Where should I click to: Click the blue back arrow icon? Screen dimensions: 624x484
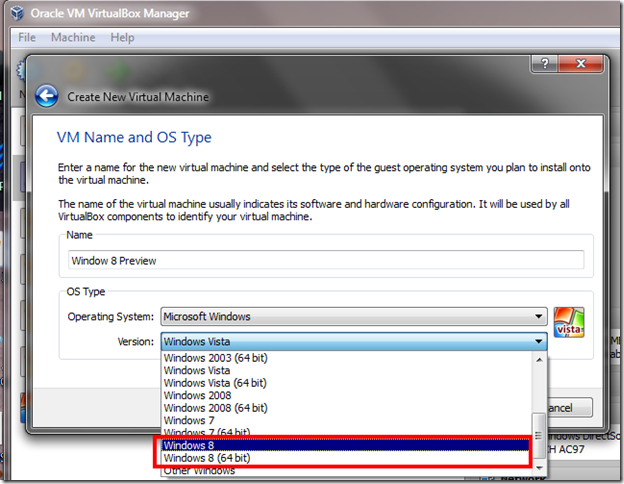[46, 96]
